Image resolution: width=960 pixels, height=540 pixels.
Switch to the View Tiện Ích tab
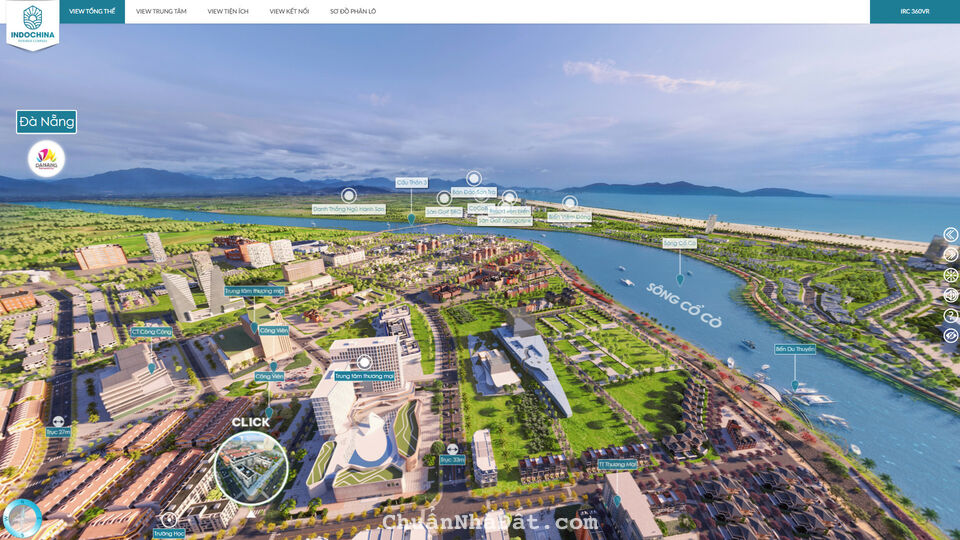228,11
